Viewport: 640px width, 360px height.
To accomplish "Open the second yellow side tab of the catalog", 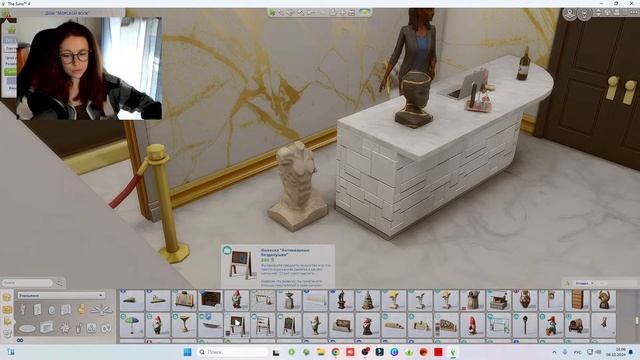I will [7, 310].
